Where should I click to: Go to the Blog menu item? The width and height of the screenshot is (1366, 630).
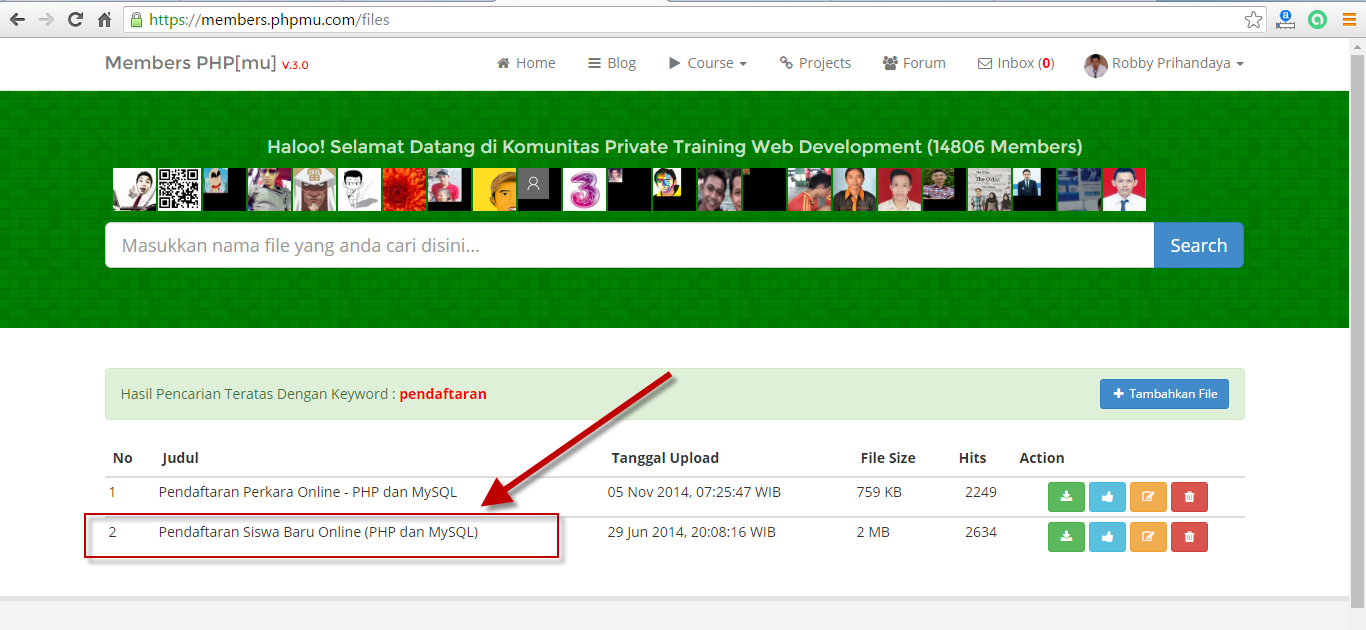(612, 63)
